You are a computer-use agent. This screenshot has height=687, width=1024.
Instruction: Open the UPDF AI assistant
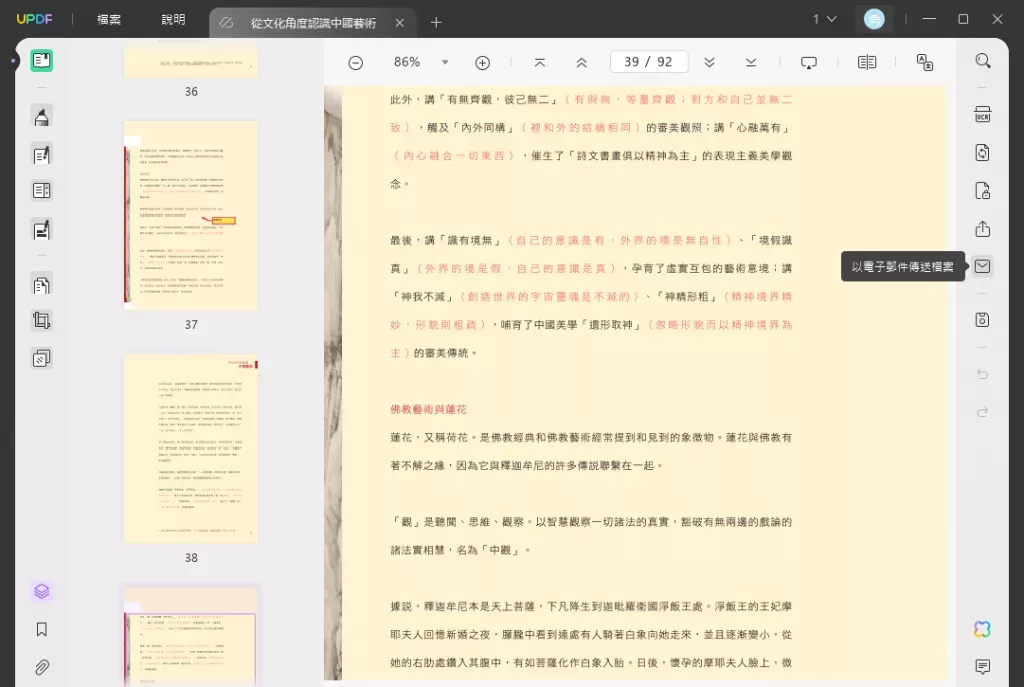983,629
